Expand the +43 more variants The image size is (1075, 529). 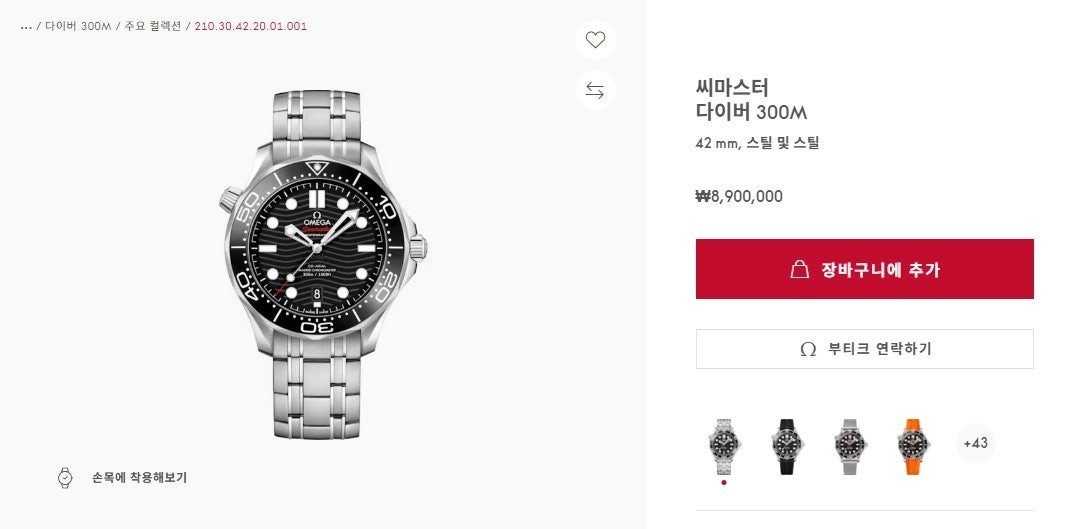[975, 442]
